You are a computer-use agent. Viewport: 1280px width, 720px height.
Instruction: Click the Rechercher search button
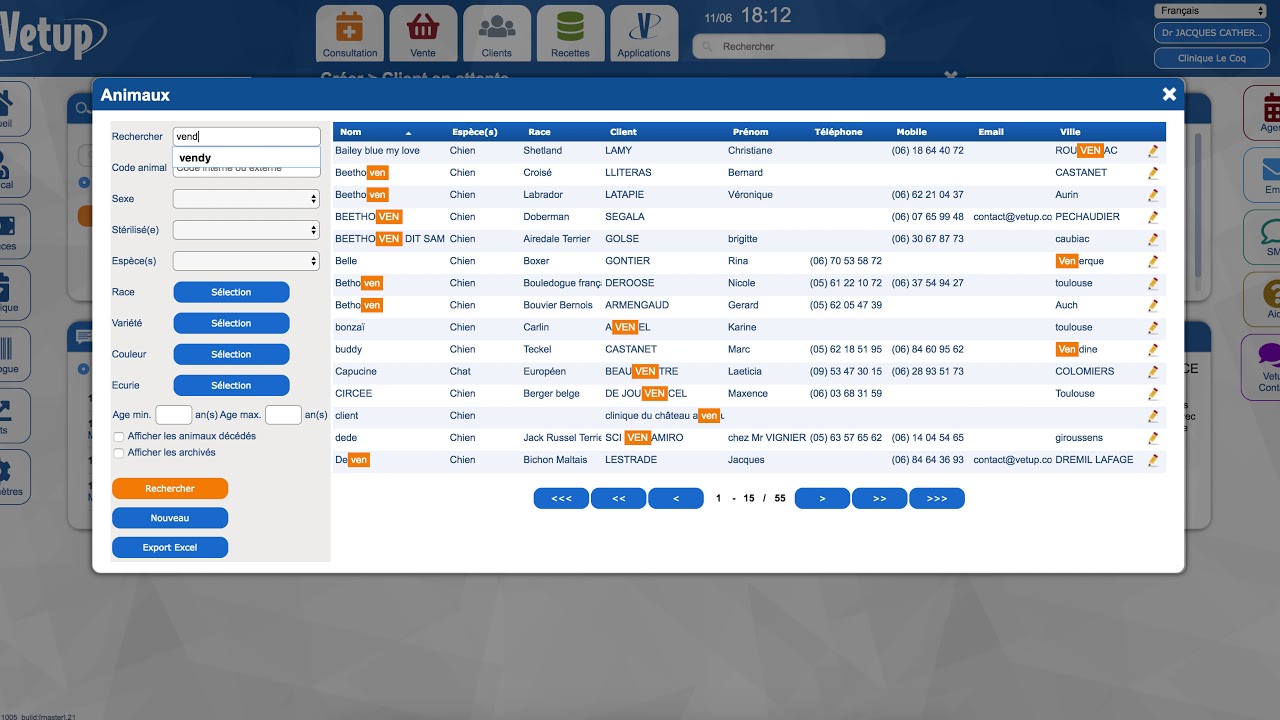pos(169,488)
